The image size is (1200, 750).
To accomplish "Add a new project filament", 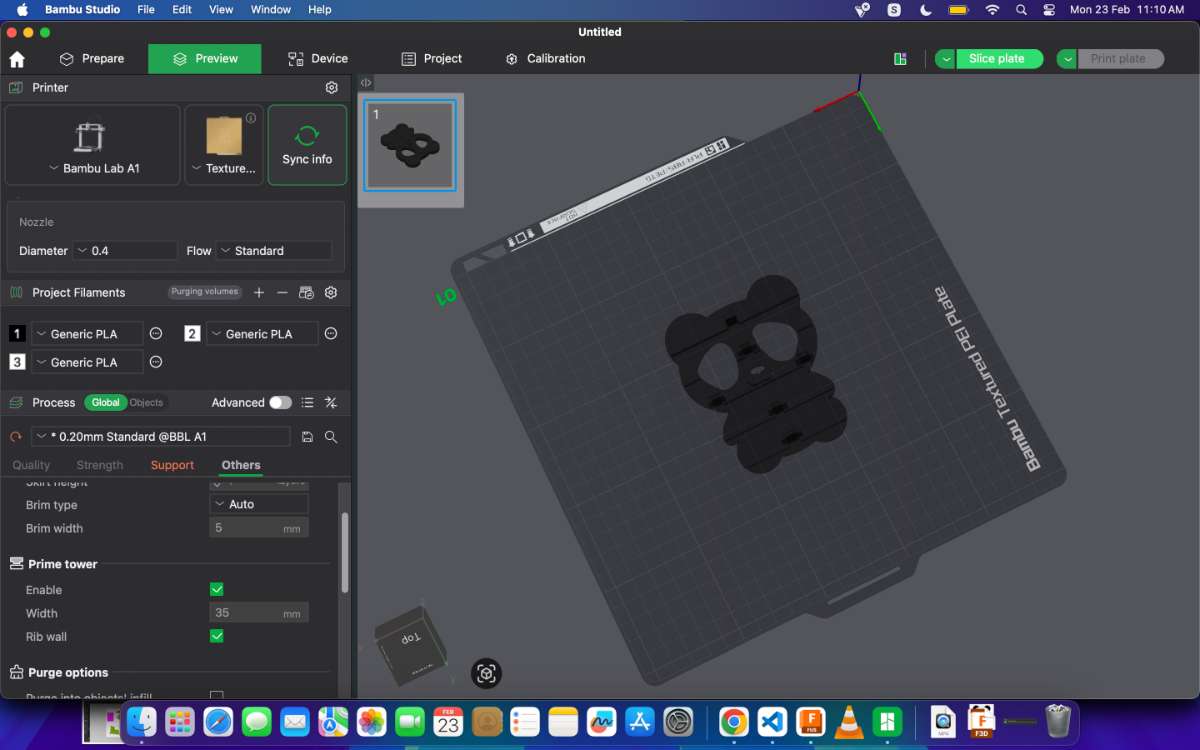I will click(x=259, y=292).
